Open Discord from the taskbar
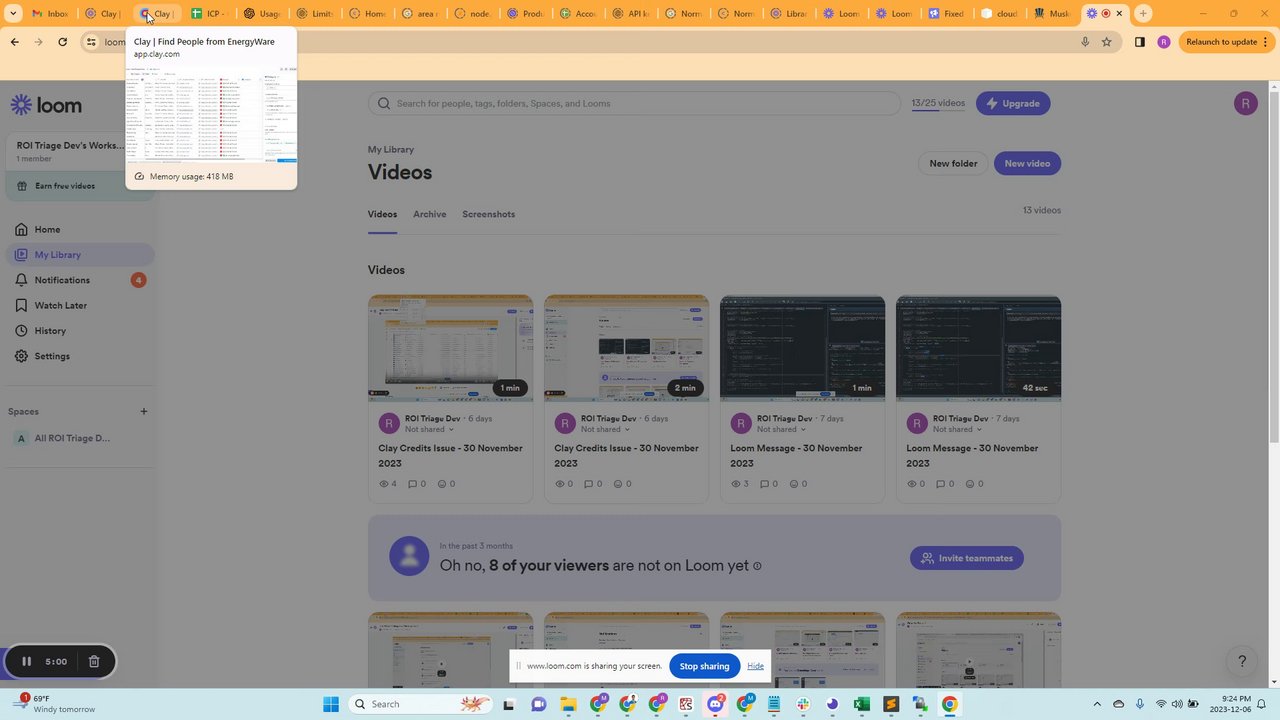 coord(715,704)
